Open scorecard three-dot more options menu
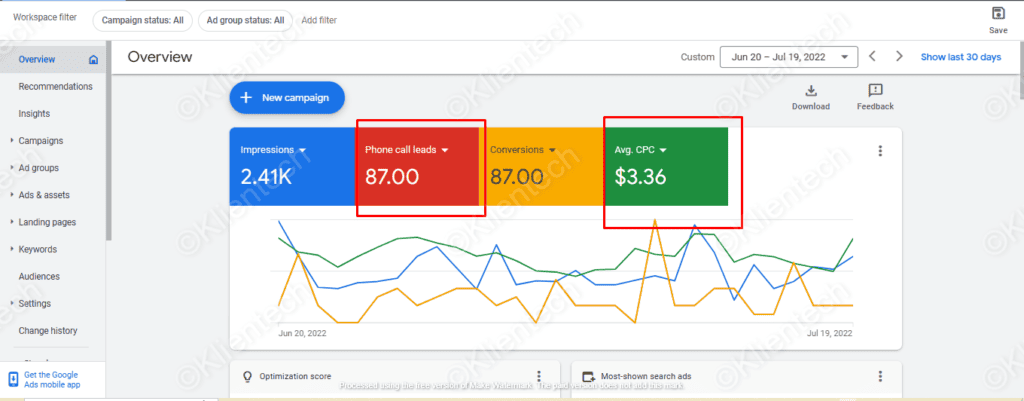 880,151
